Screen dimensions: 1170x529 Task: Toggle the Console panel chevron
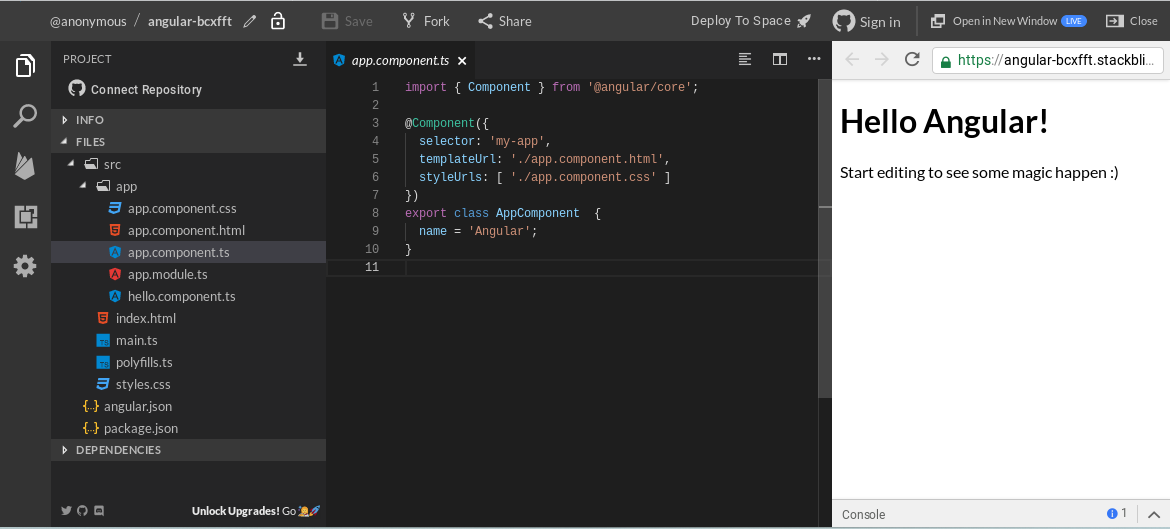pos(1152,514)
